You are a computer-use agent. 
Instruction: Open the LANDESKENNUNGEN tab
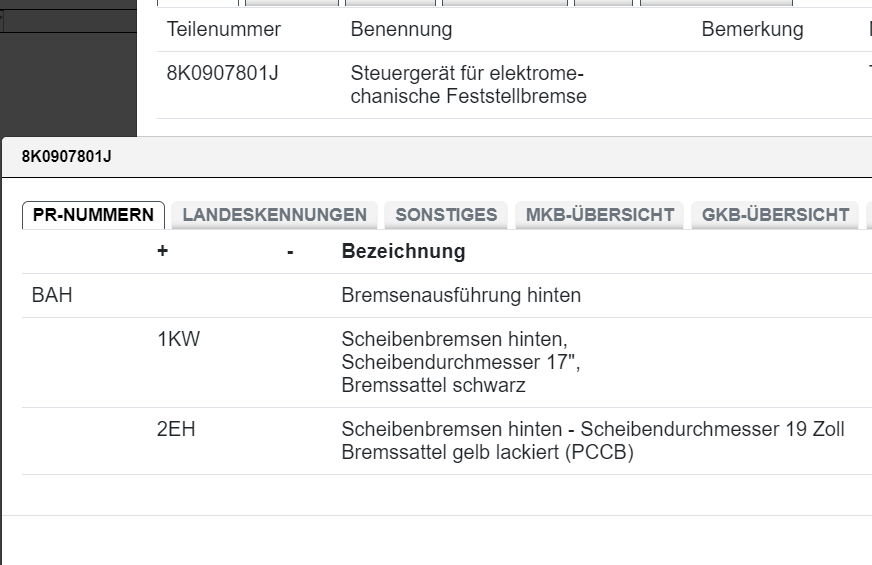click(x=274, y=215)
